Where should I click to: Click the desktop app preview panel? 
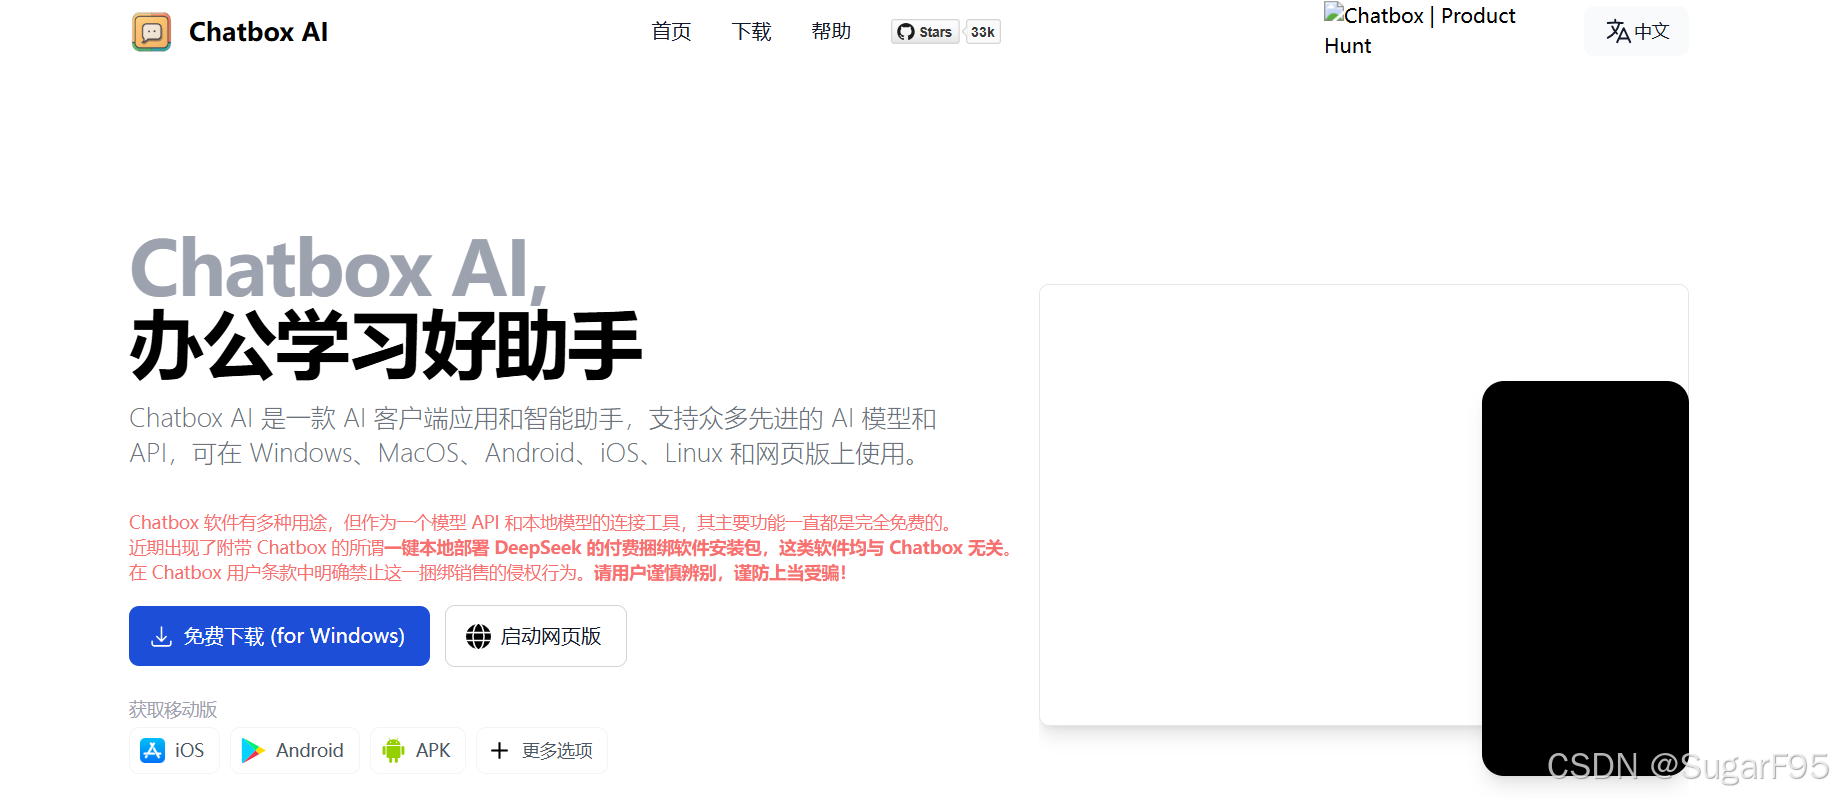point(1260,505)
